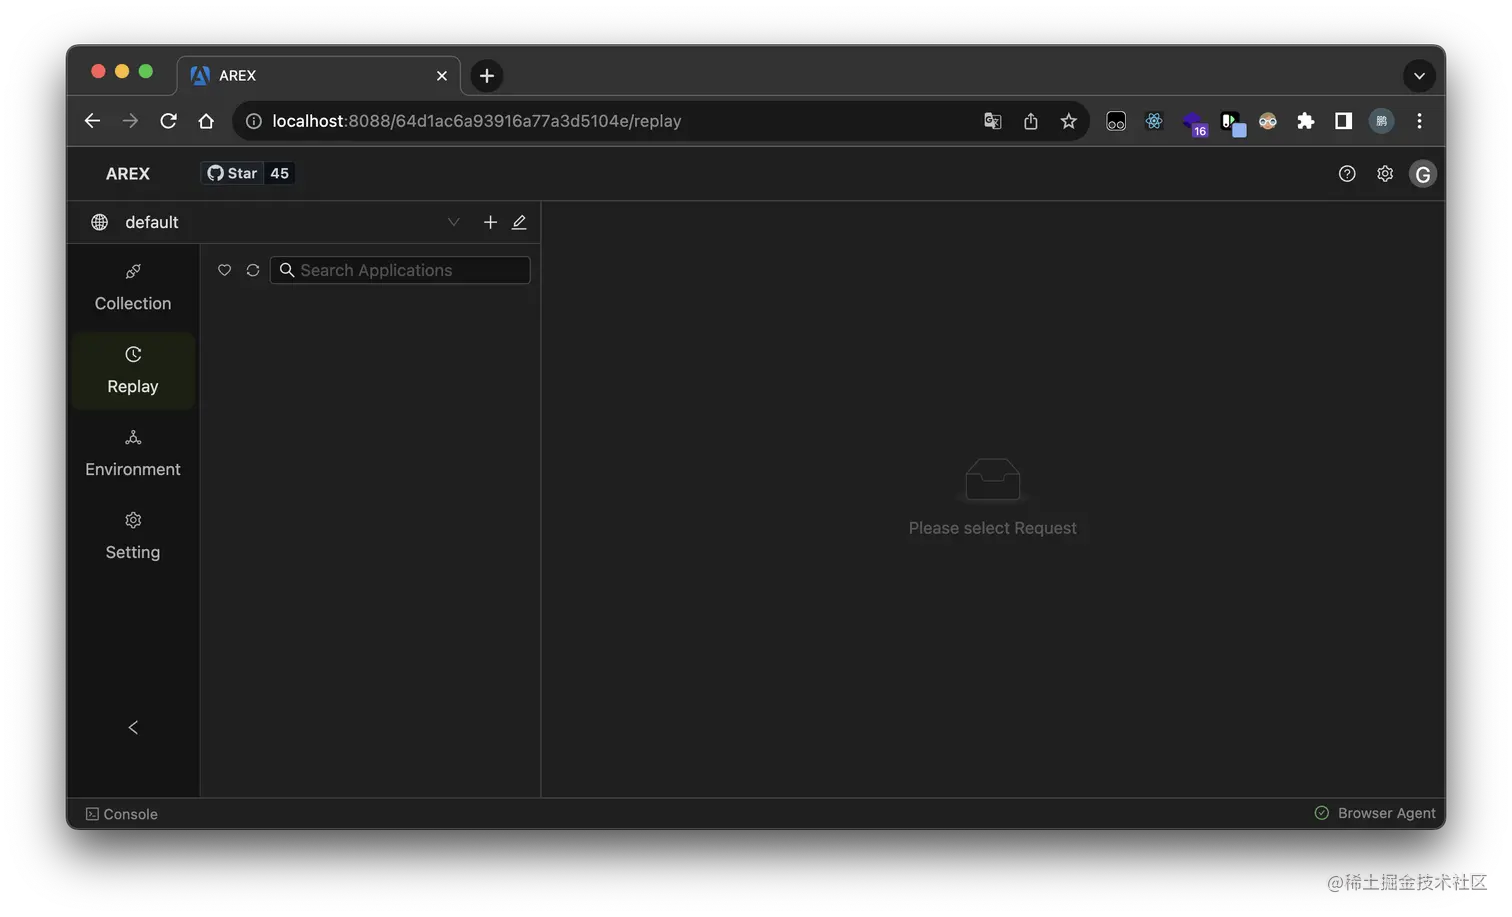The height and width of the screenshot is (917, 1512).
Task: Collapse the sidebar with left chevron
Action: (x=133, y=727)
